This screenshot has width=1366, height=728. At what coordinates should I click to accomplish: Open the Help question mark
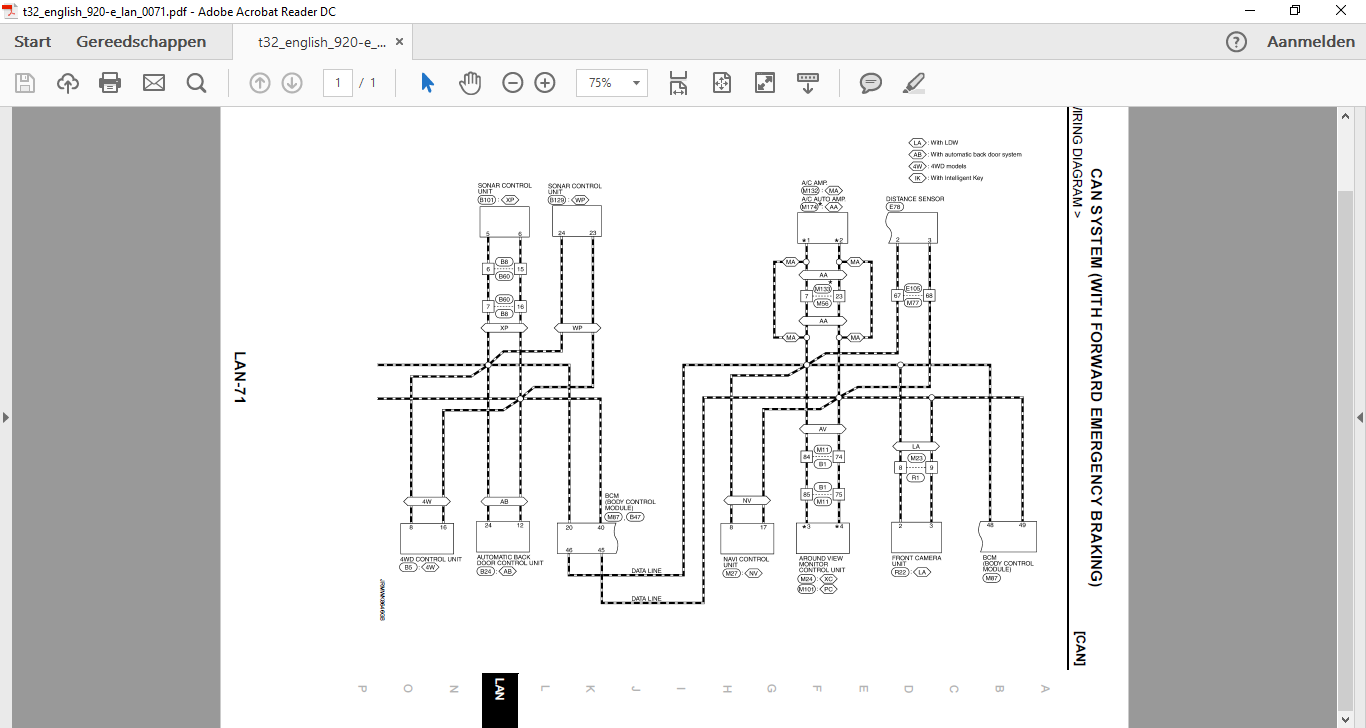1237,42
